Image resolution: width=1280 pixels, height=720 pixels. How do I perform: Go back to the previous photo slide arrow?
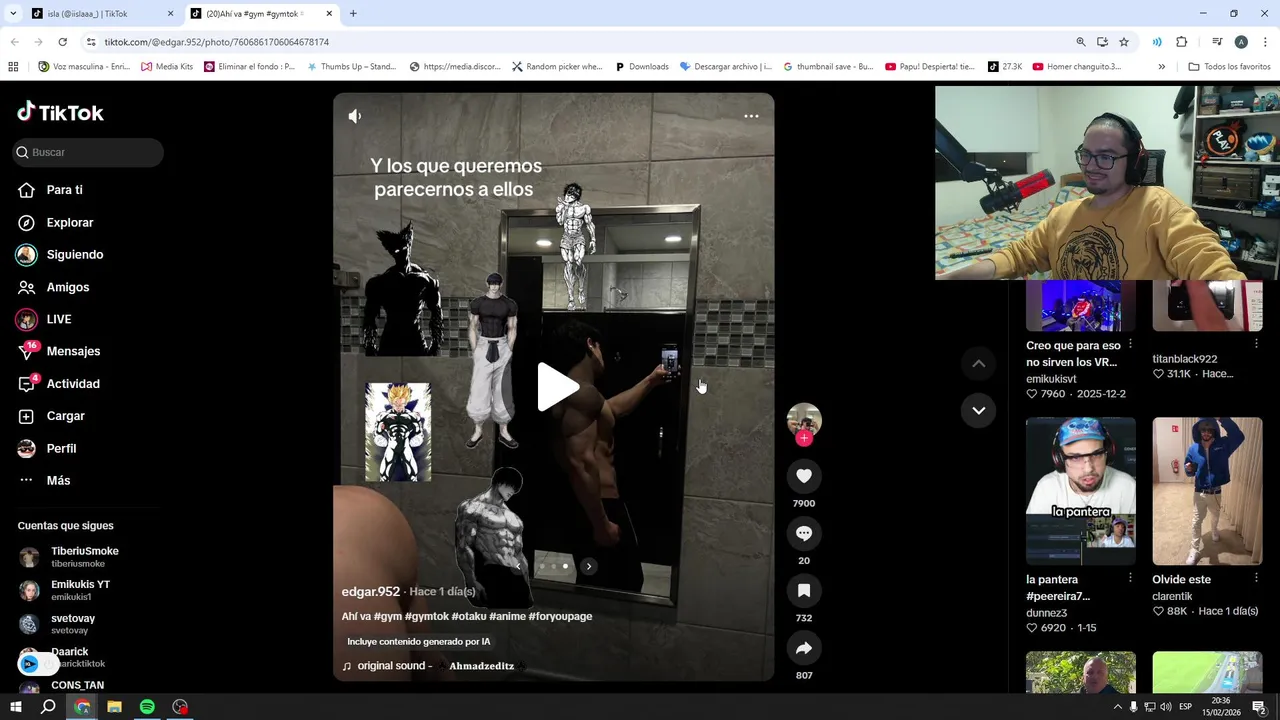tap(518, 566)
